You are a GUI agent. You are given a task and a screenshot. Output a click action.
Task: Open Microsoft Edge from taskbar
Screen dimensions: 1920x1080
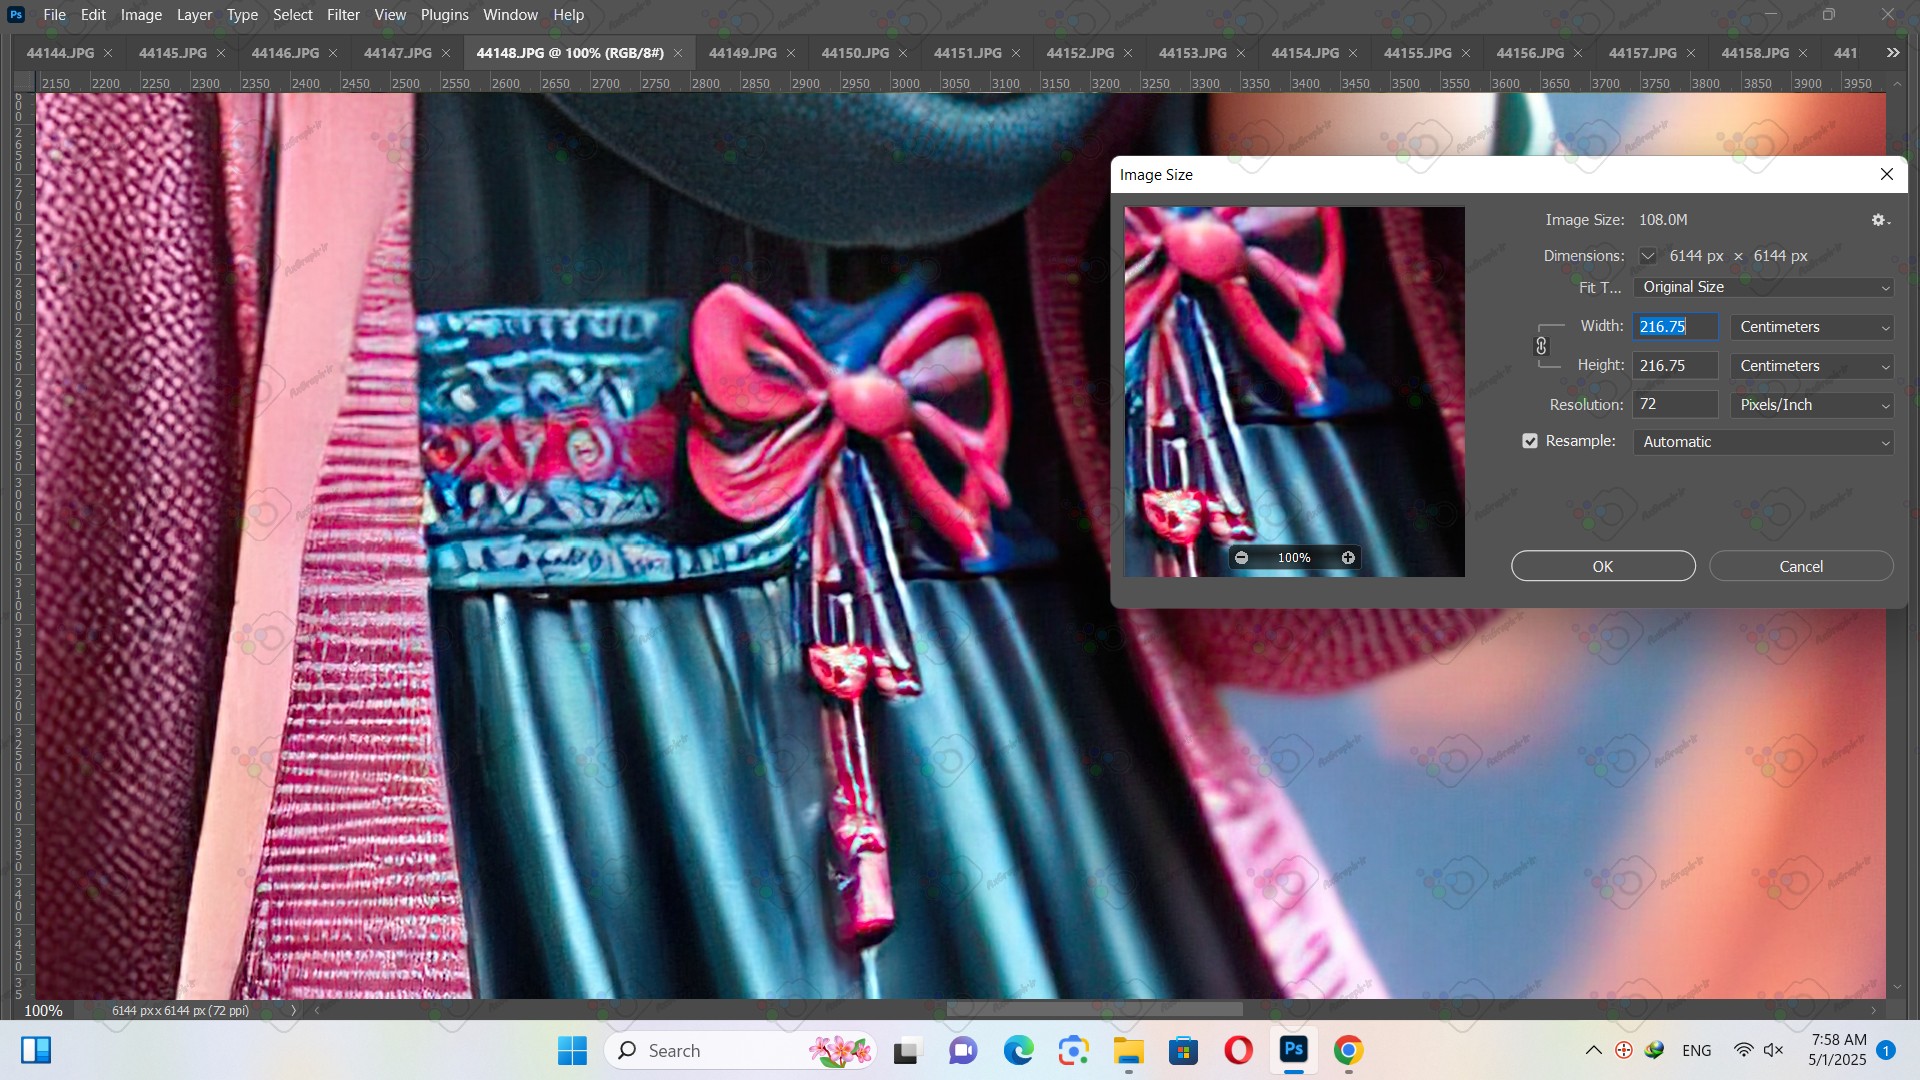[x=1018, y=1051]
